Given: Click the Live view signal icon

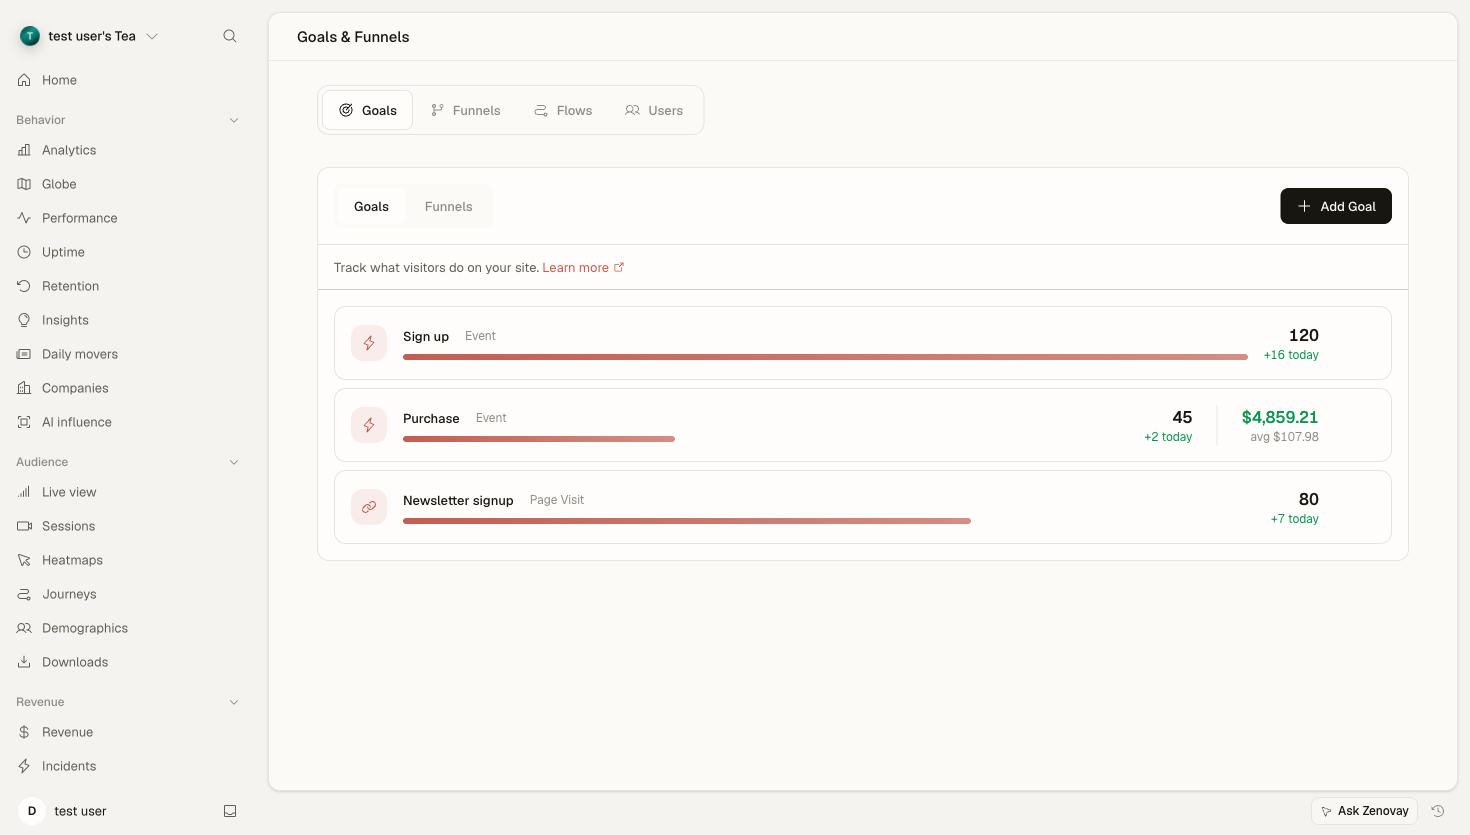Looking at the screenshot, I should 24,492.
